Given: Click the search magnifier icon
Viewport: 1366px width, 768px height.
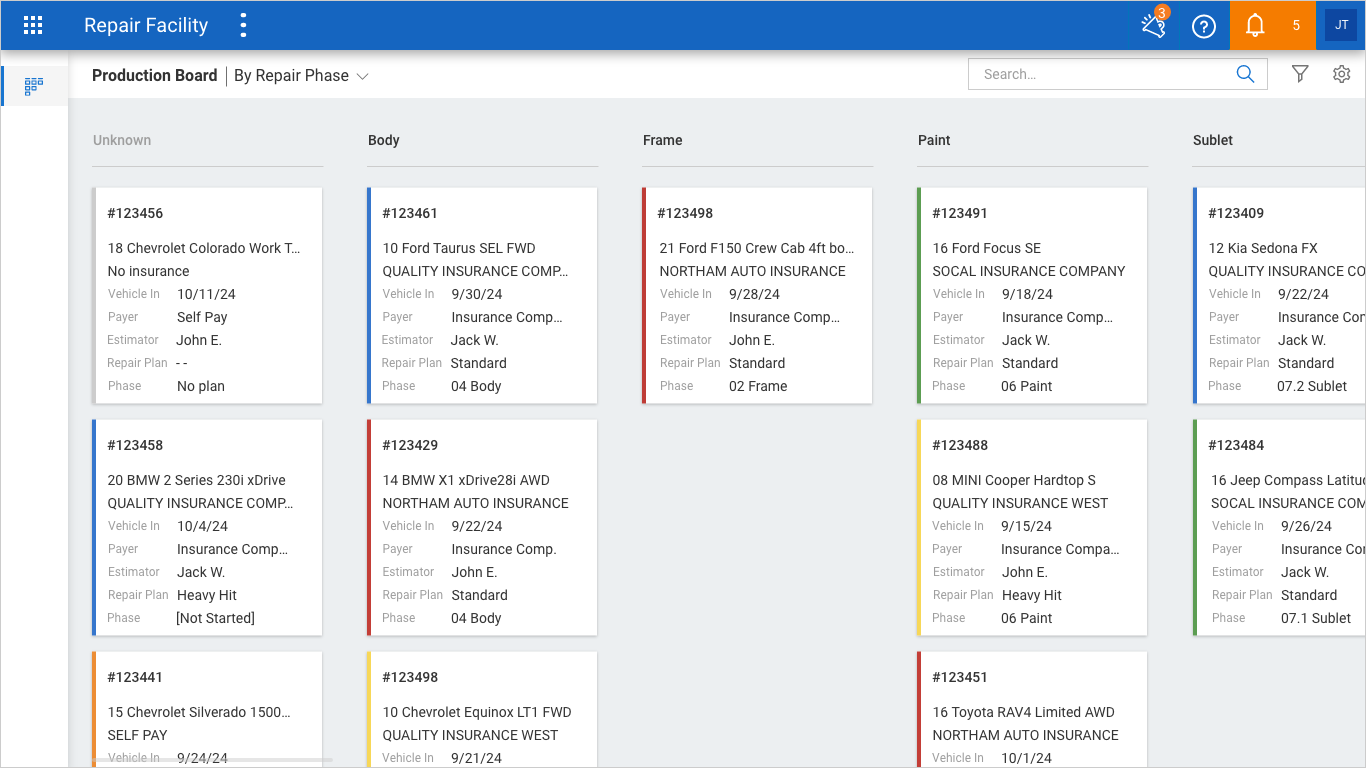Looking at the screenshot, I should pos(1245,74).
